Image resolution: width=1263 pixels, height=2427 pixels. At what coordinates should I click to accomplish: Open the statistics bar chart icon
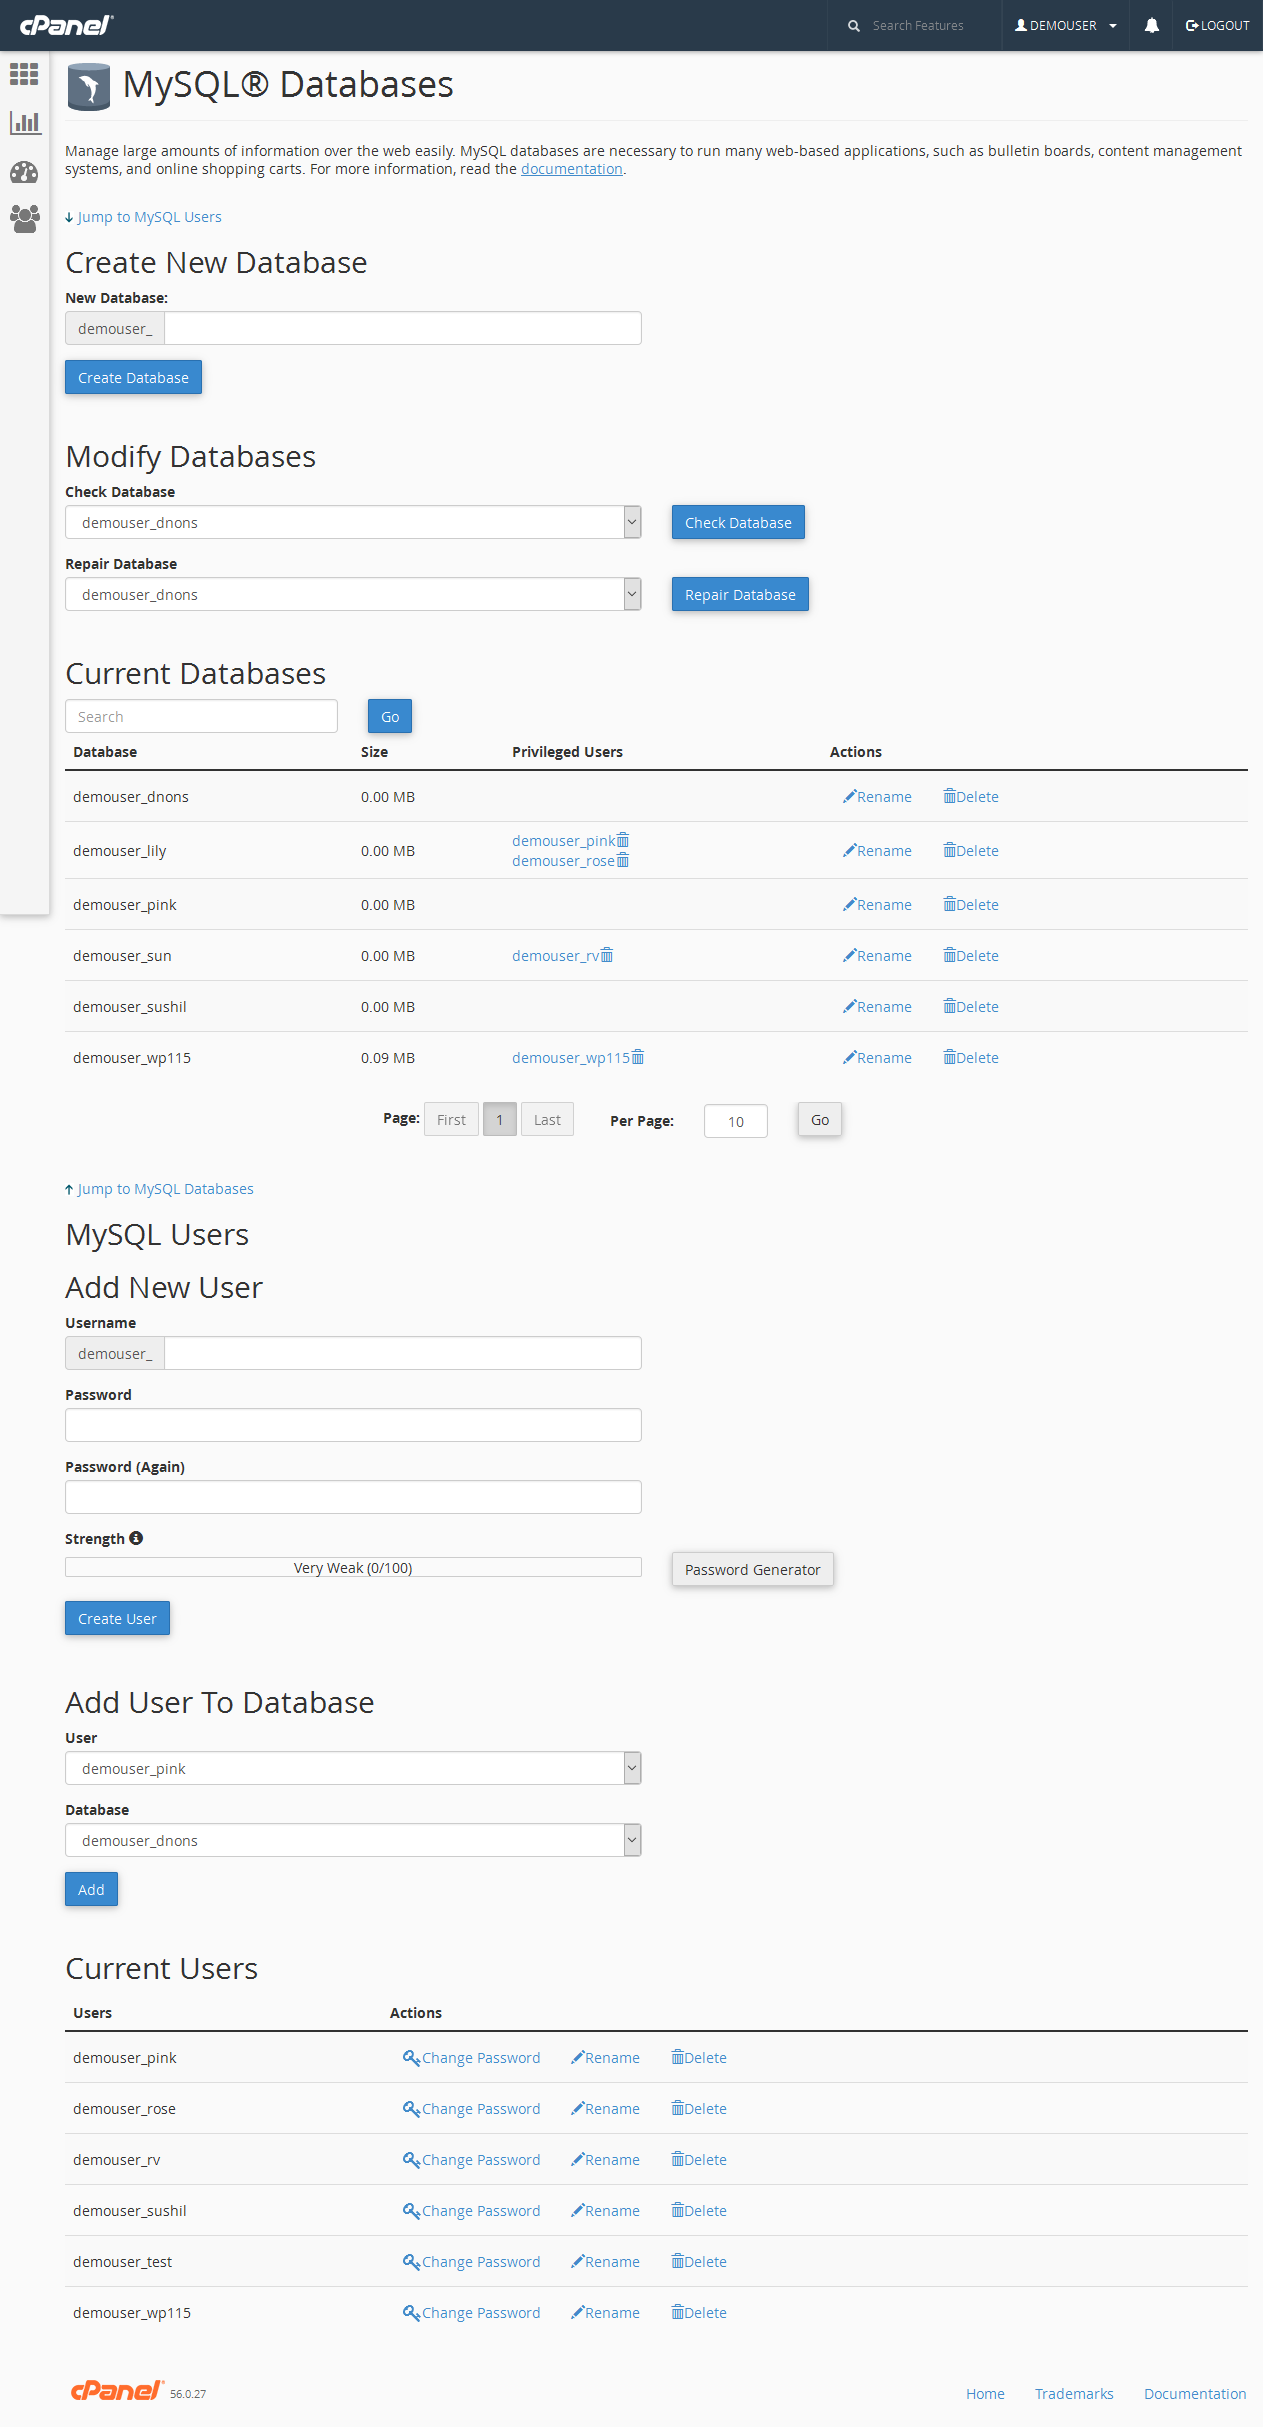click(24, 123)
